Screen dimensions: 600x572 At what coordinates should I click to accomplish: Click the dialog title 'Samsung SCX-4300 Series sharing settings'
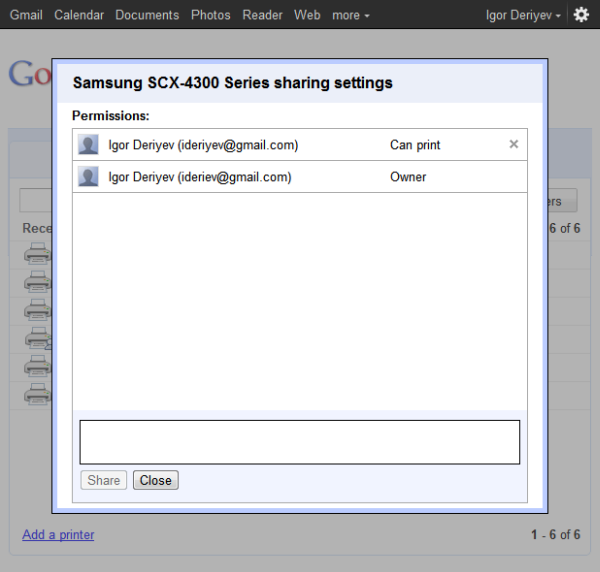coord(233,83)
